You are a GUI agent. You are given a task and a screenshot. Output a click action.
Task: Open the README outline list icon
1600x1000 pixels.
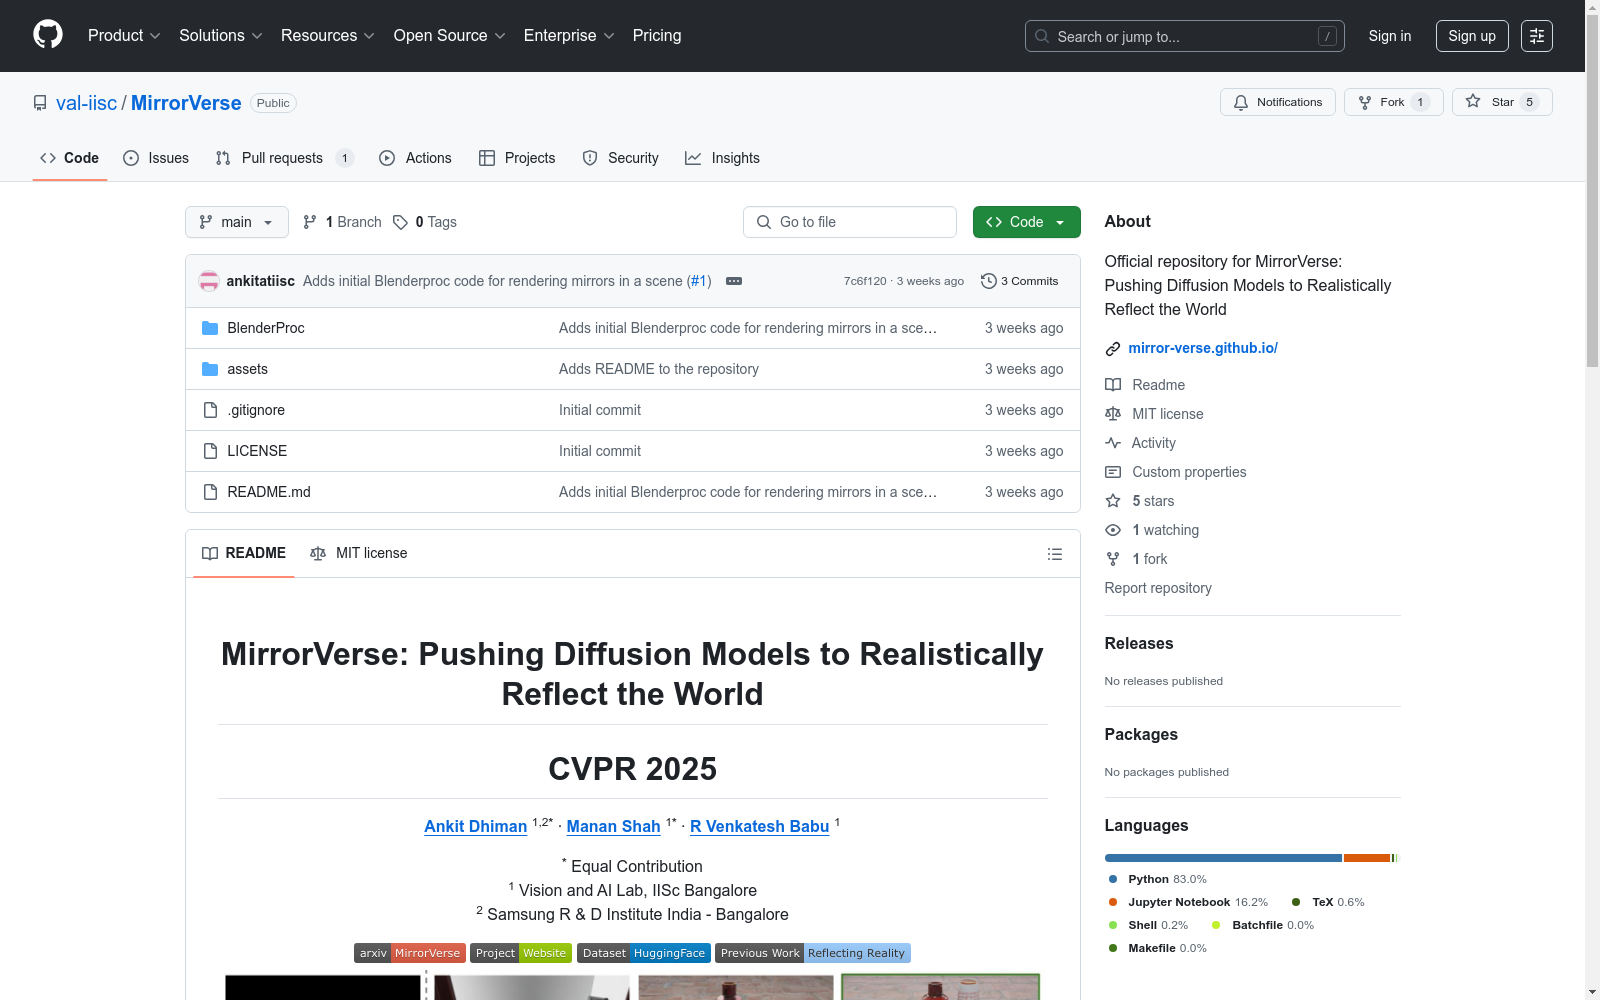[x=1055, y=554]
